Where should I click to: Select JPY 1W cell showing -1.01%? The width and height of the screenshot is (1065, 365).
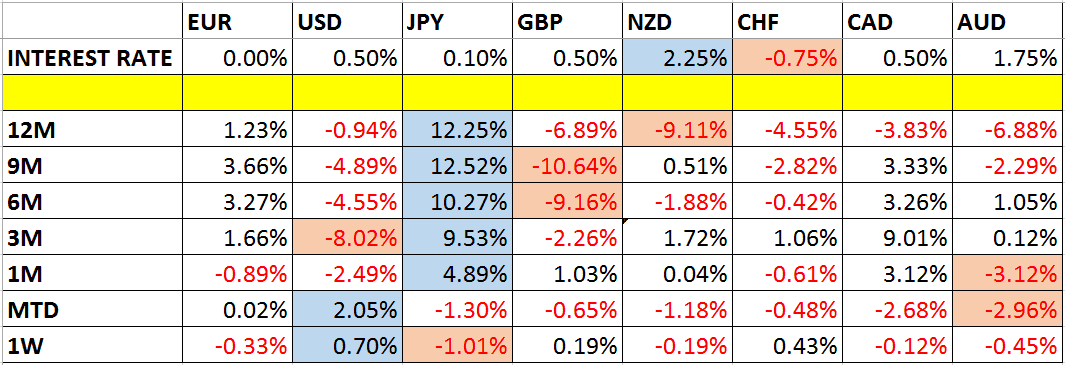457,343
